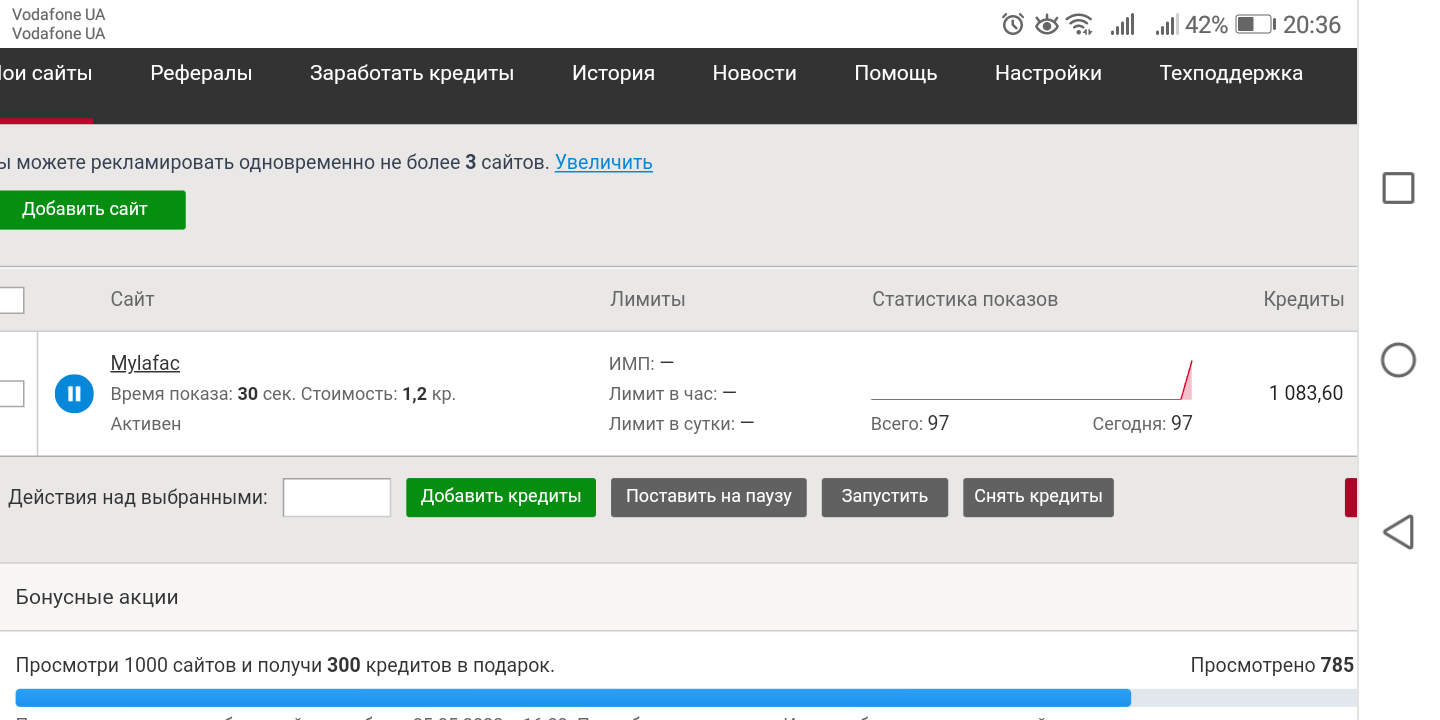Open the Рефералы menu tab
This screenshot has height=720, width=1440.
tap(201, 73)
